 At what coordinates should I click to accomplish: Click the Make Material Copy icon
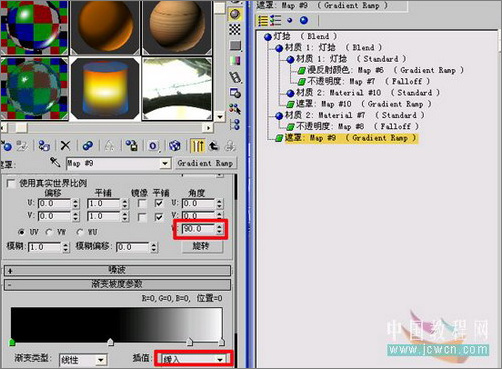coord(88,146)
